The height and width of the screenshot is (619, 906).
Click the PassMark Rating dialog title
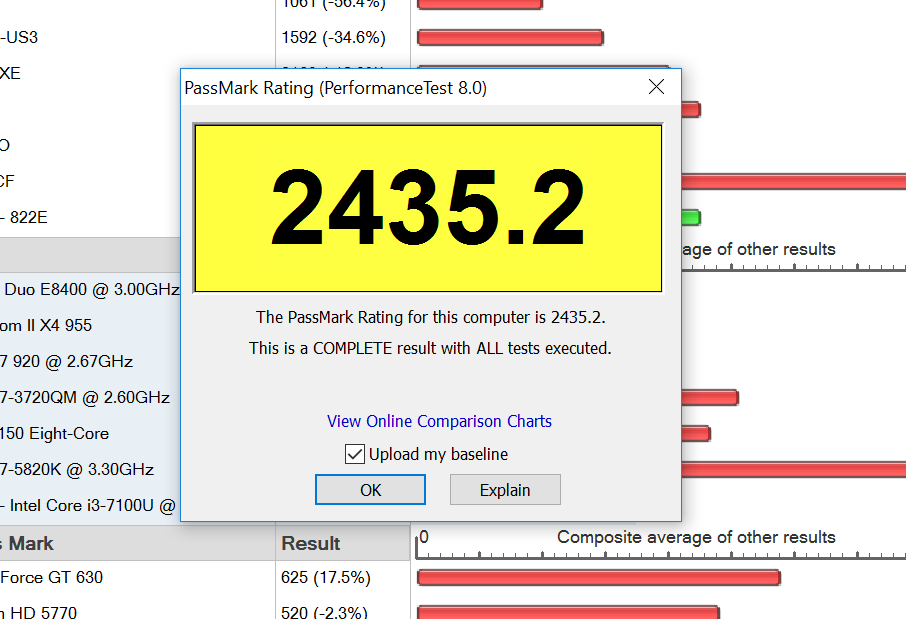coord(336,88)
